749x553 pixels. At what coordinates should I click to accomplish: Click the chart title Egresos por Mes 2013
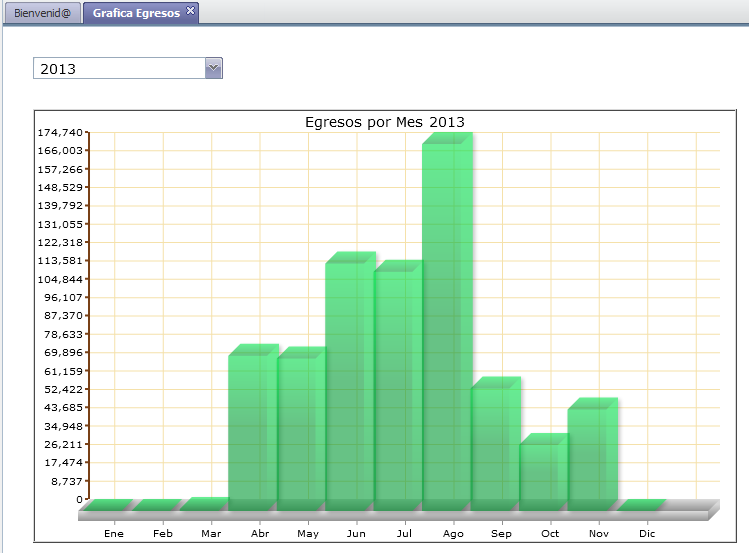pos(384,122)
